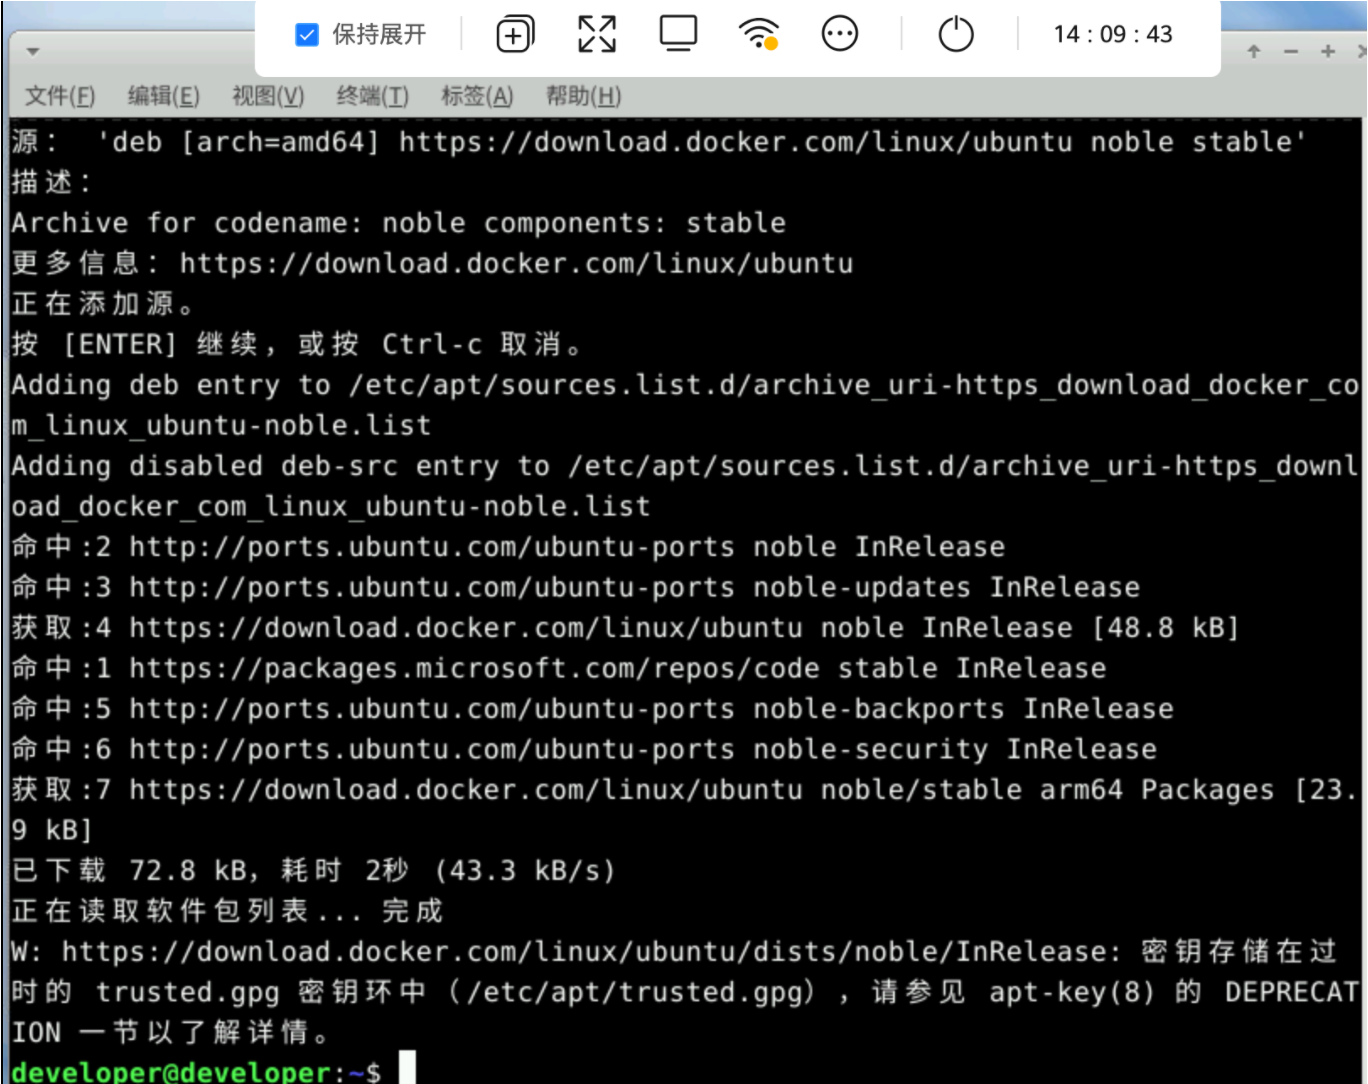This screenshot has width=1368, height=1084.
Task: Click the 命中:6 noble-security line
Action: [x=584, y=749]
